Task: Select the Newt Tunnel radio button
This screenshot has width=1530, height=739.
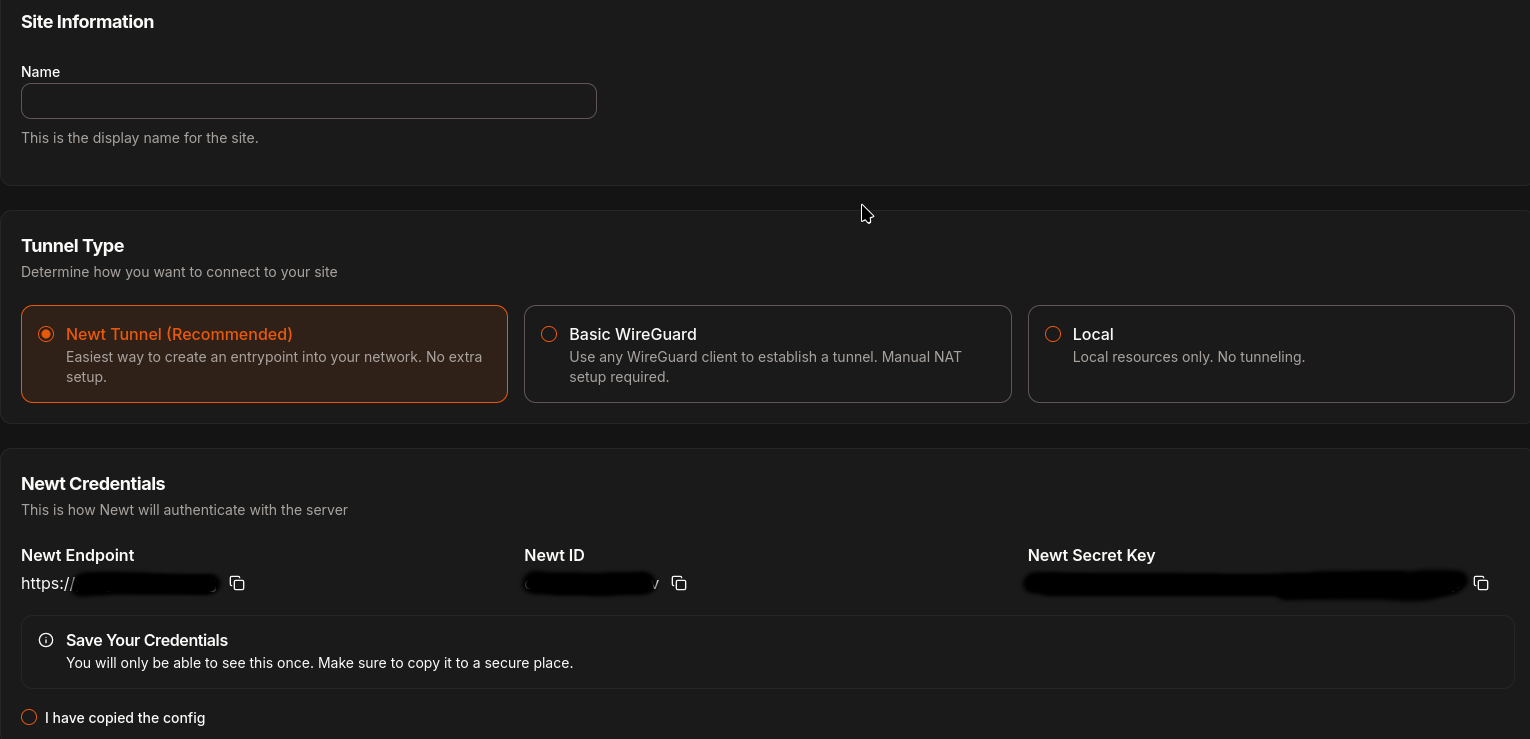Action: tap(46, 334)
